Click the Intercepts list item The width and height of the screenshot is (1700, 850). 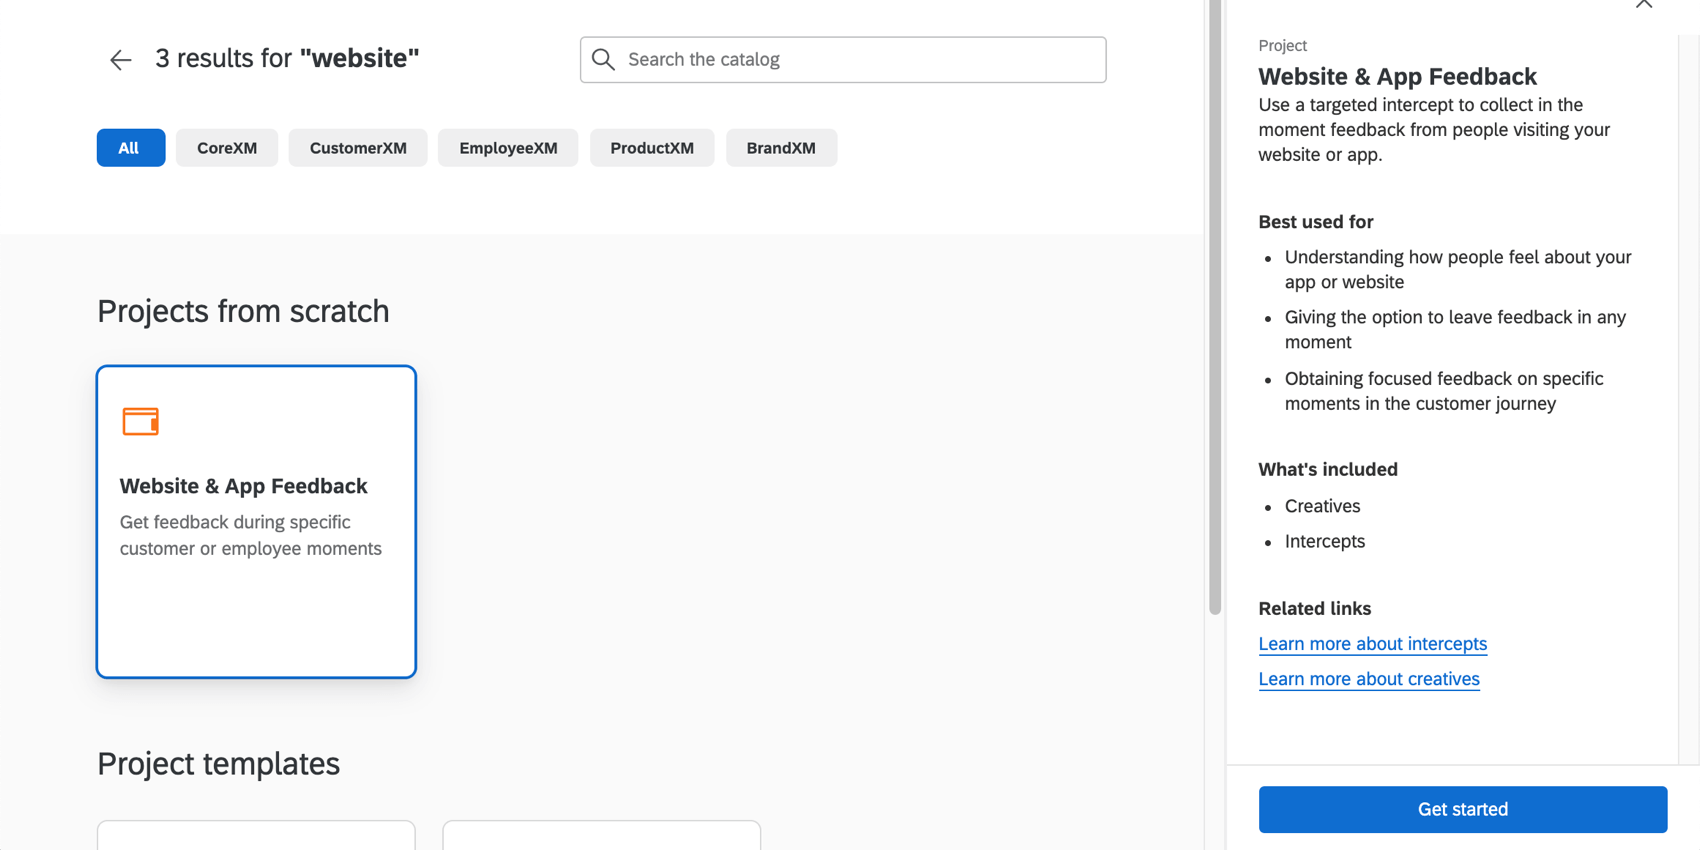point(1324,541)
